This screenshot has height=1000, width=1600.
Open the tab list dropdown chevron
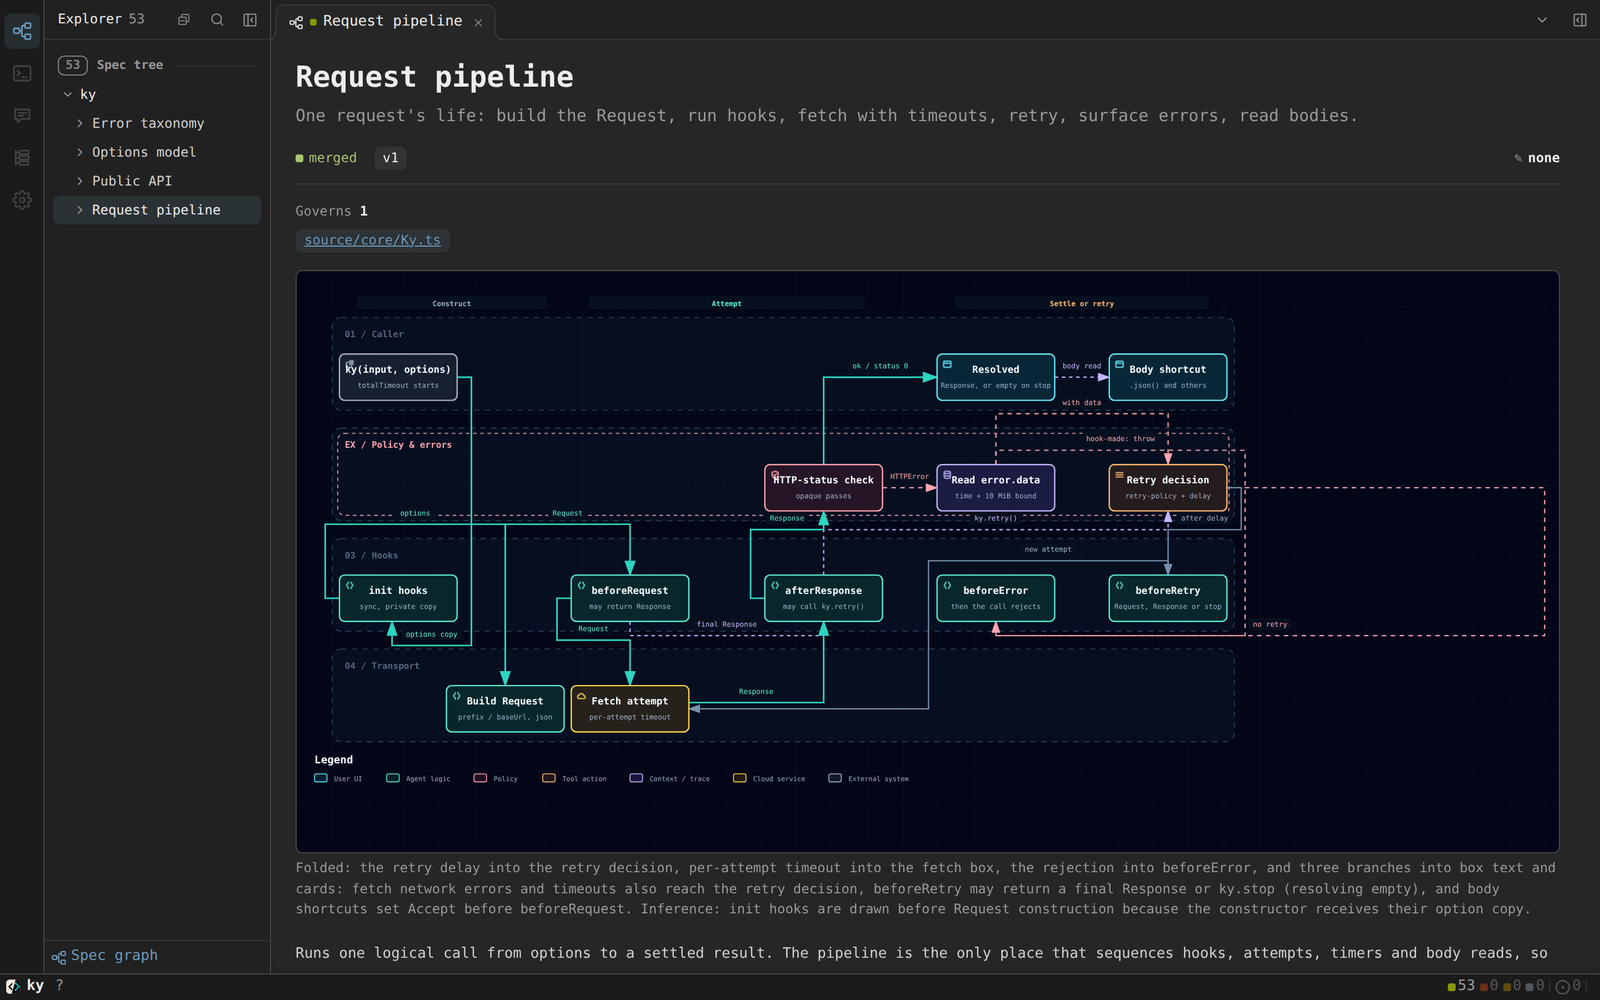click(x=1542, y=20)
